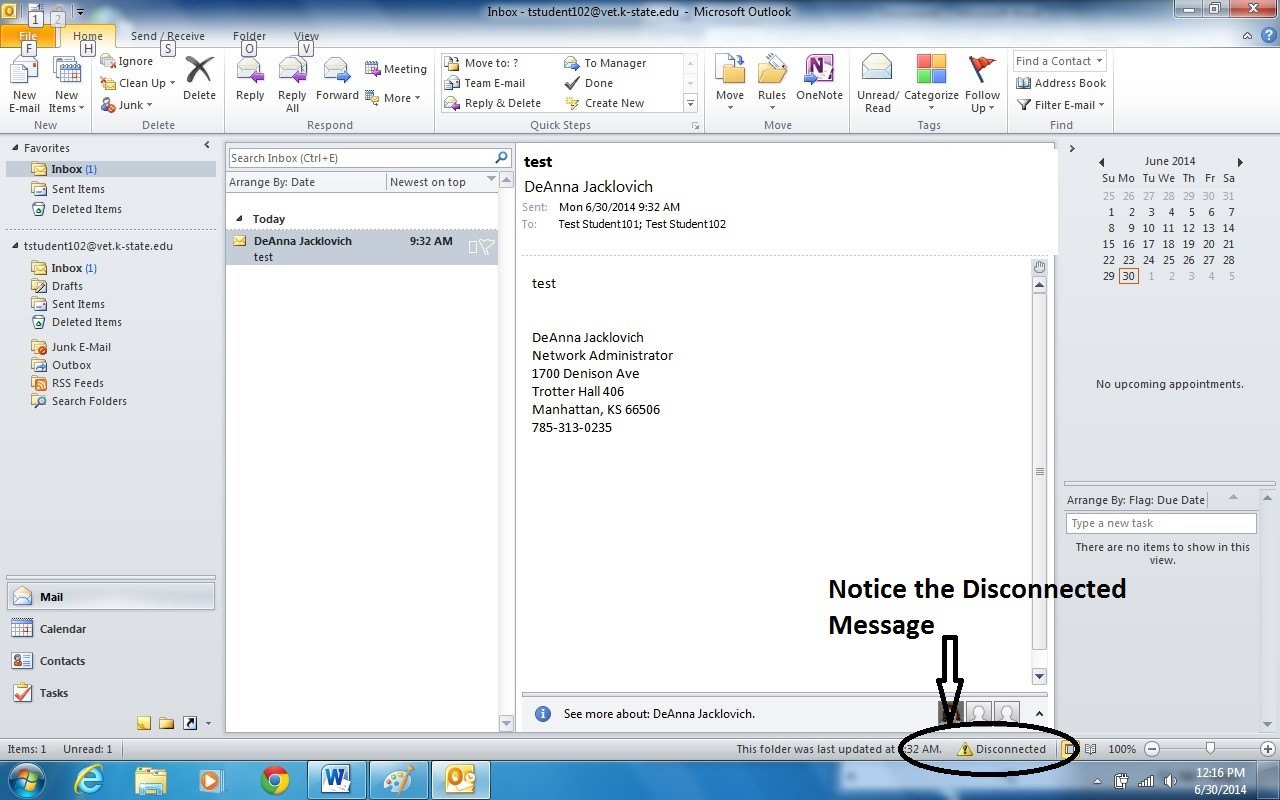Collapse the Today group in message list

pyautogui.click(x=238, y=219)
